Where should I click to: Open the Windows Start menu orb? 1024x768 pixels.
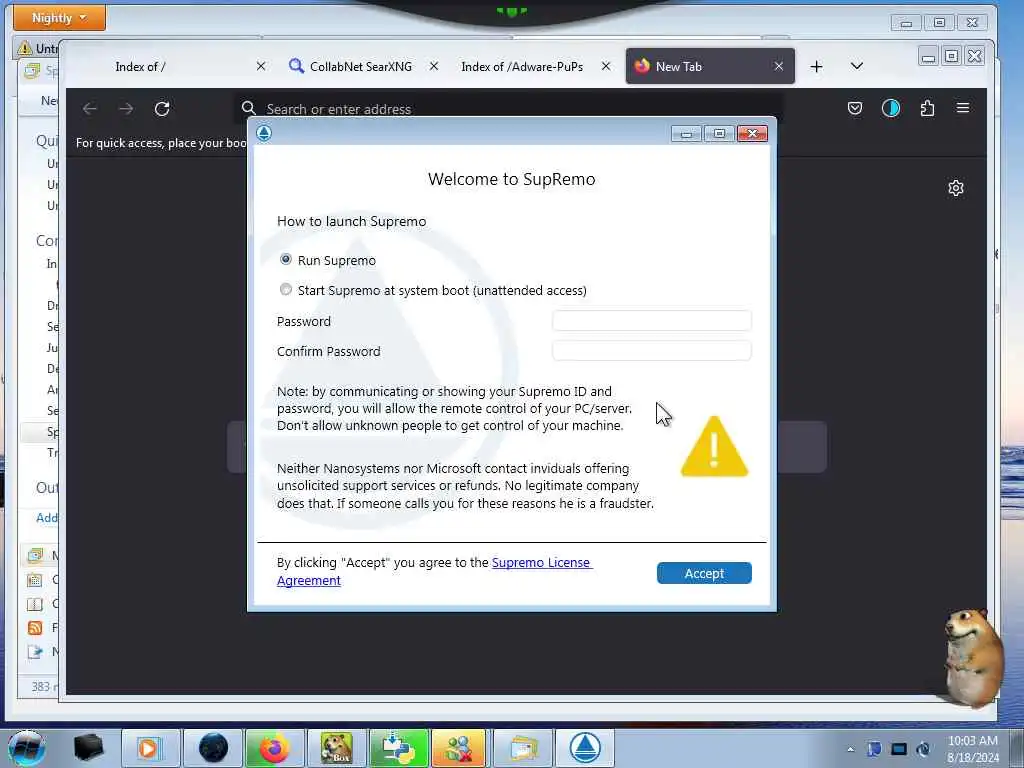click(26, 748)
